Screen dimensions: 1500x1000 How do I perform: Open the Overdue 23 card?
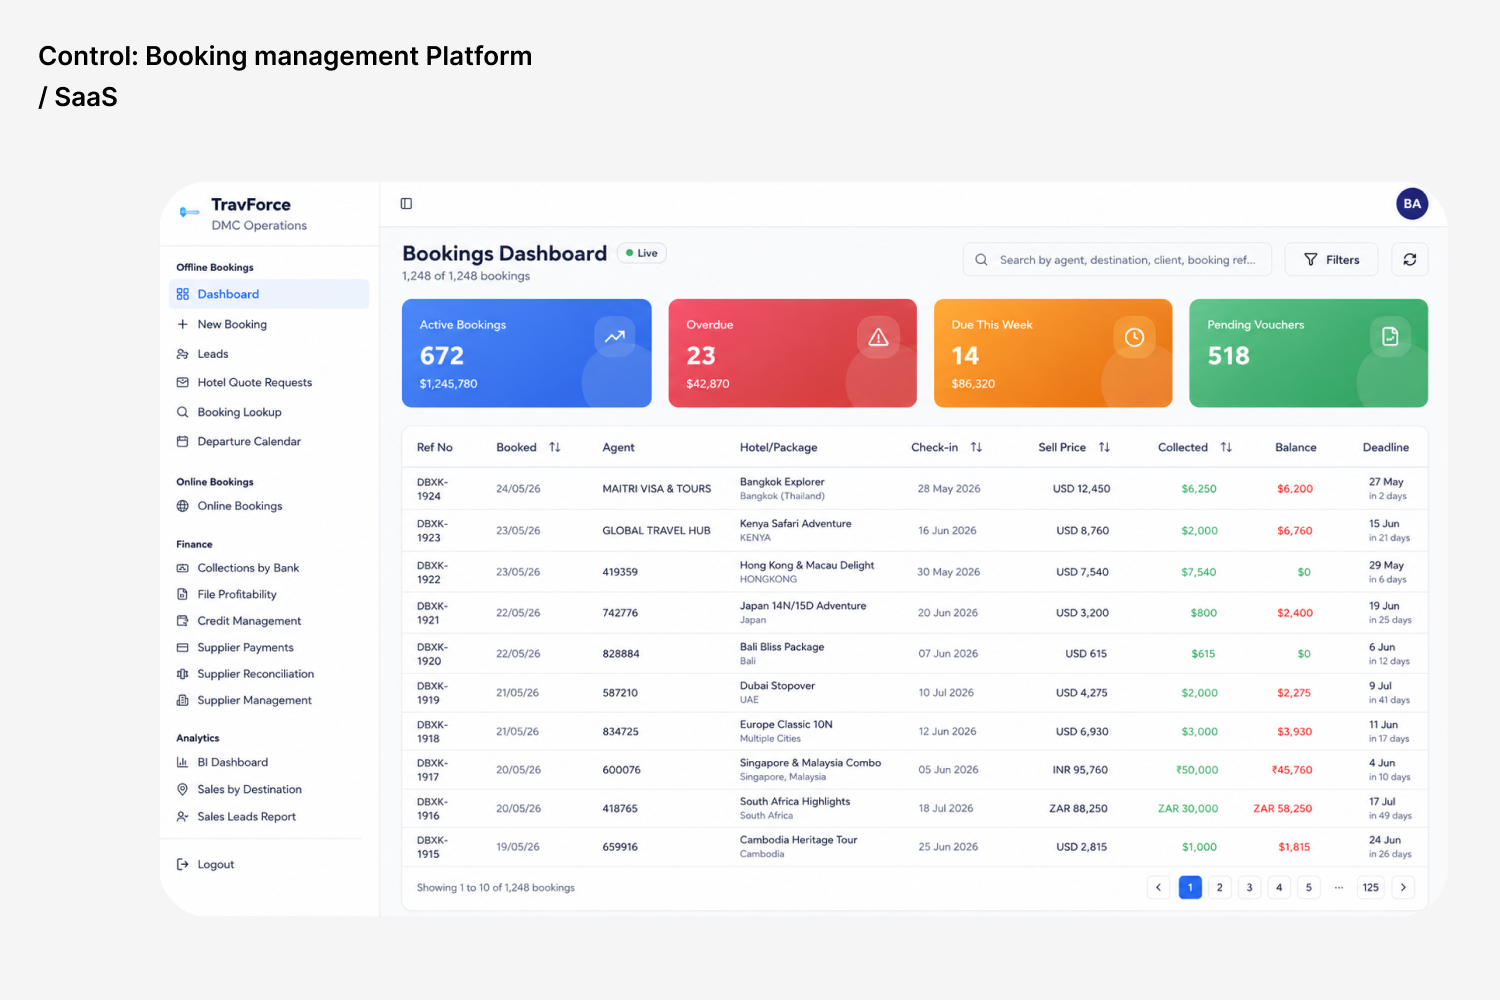pos(792,353)
